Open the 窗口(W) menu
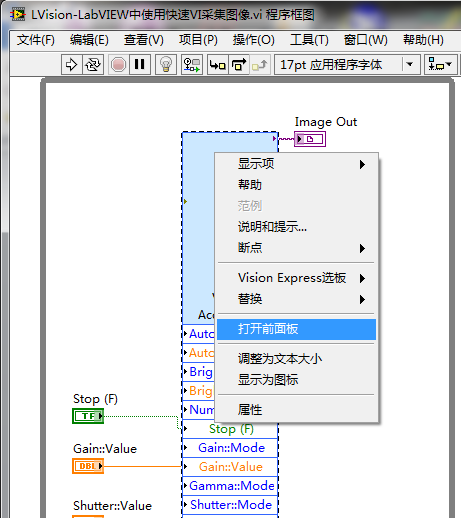Viewport: 461px width, 518px height. [366, 40]
